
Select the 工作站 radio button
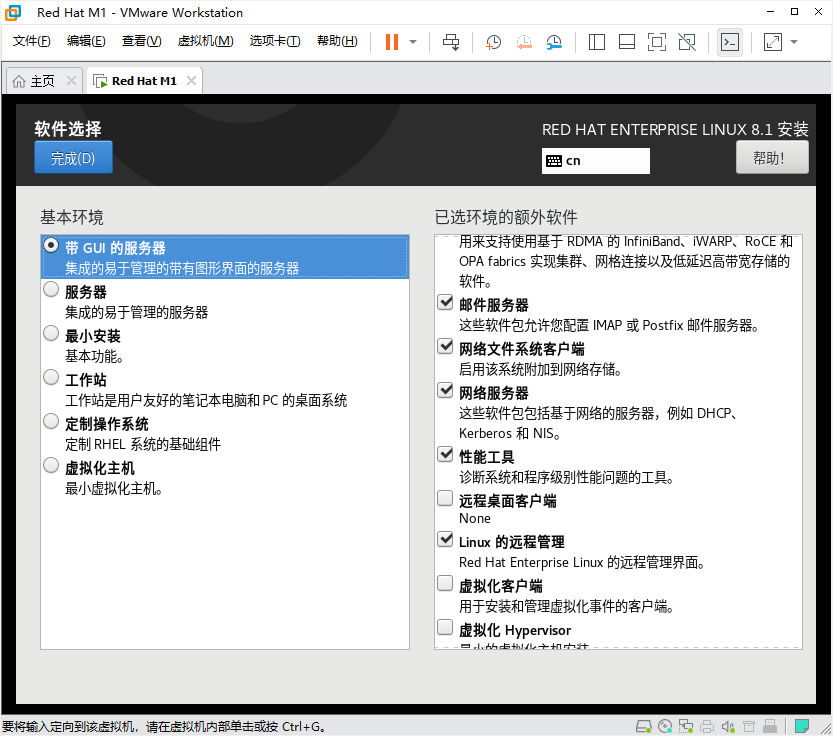coord(51,378)
